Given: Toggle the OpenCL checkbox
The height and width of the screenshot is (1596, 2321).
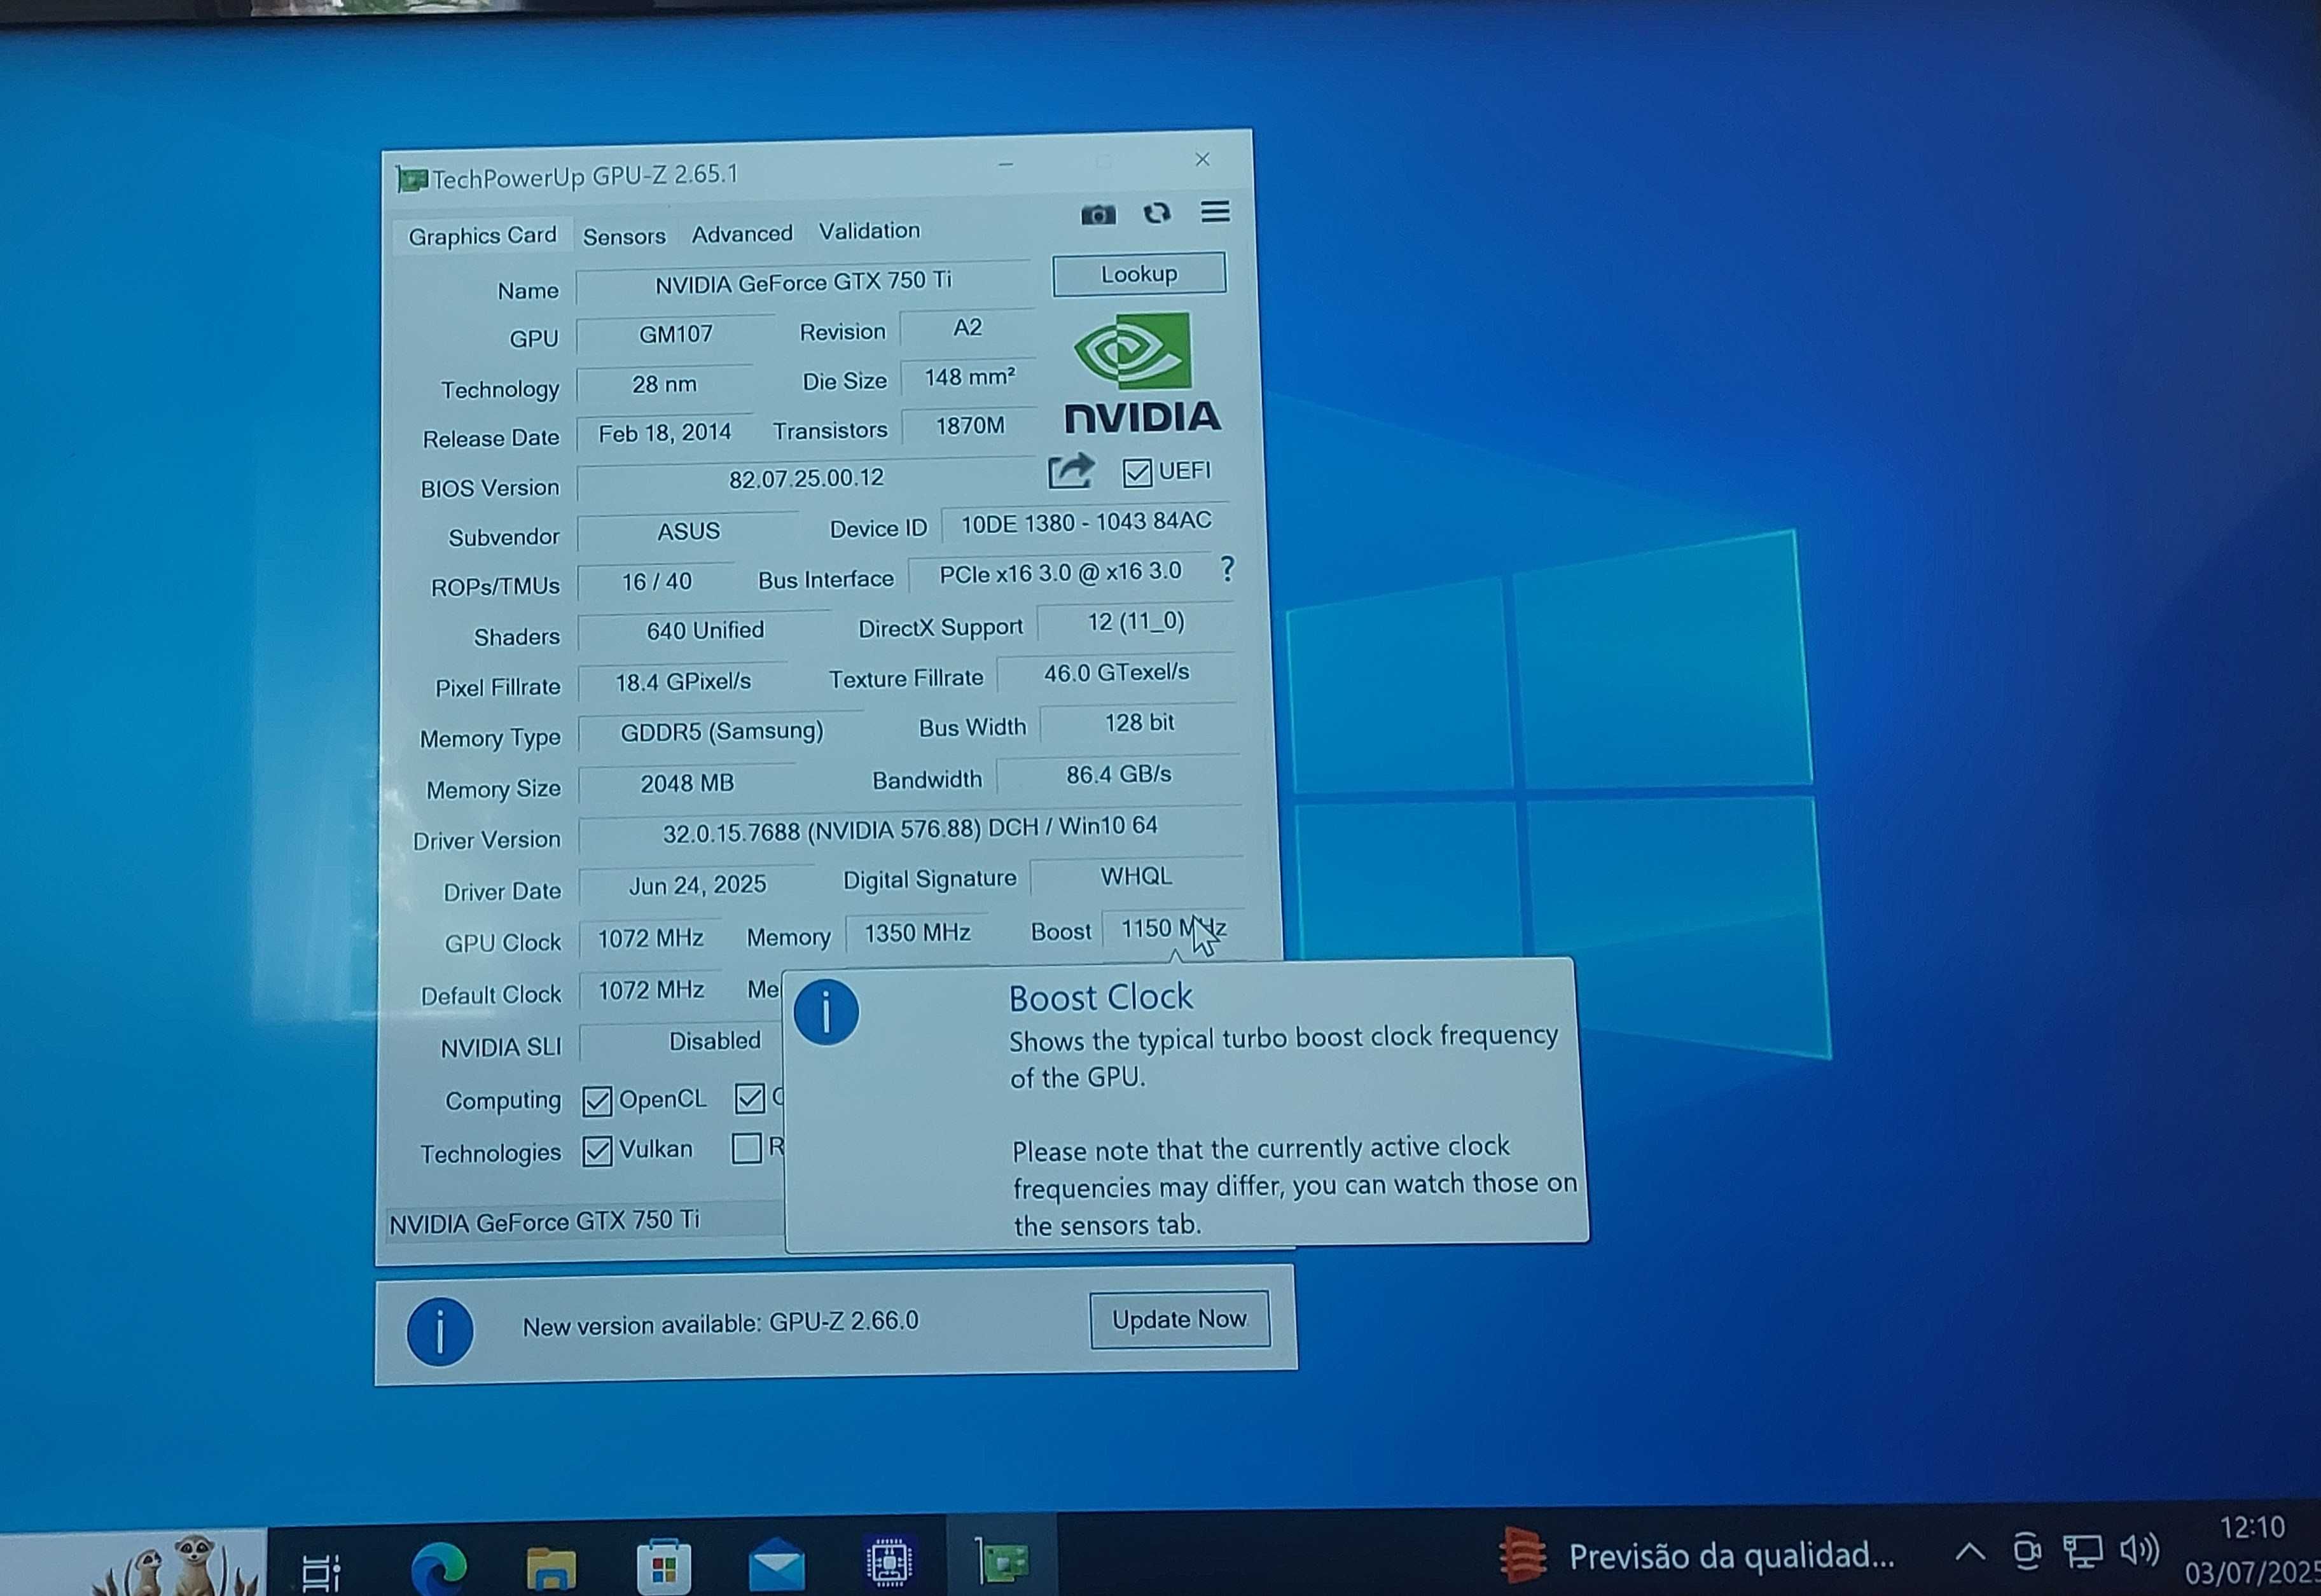Looking at the screenshot, I should coord(596,1101).
